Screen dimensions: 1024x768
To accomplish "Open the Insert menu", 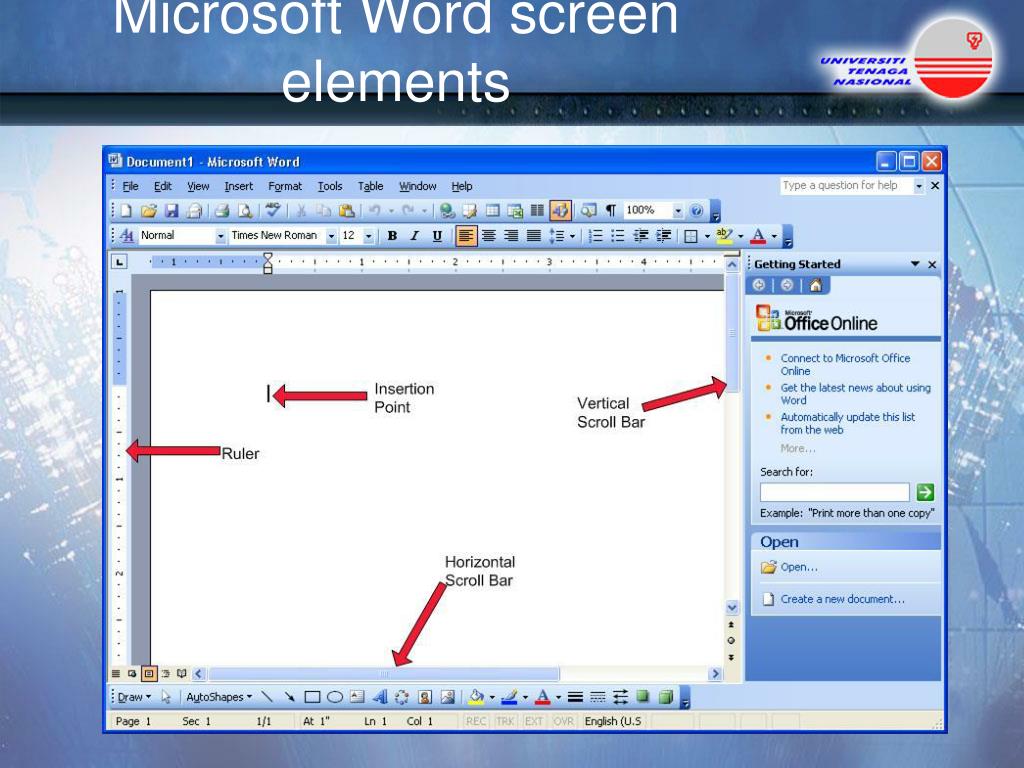I will (x=238, y=186).
